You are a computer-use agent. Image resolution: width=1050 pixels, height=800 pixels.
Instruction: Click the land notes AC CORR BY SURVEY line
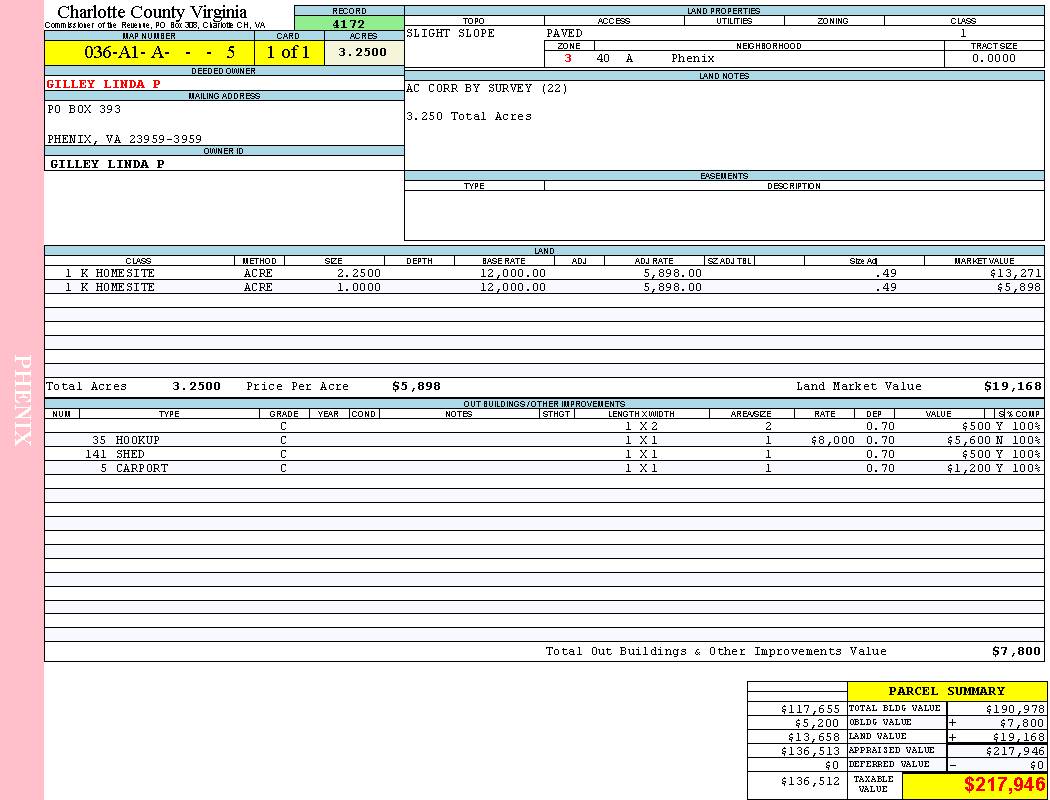coord(487,88)
